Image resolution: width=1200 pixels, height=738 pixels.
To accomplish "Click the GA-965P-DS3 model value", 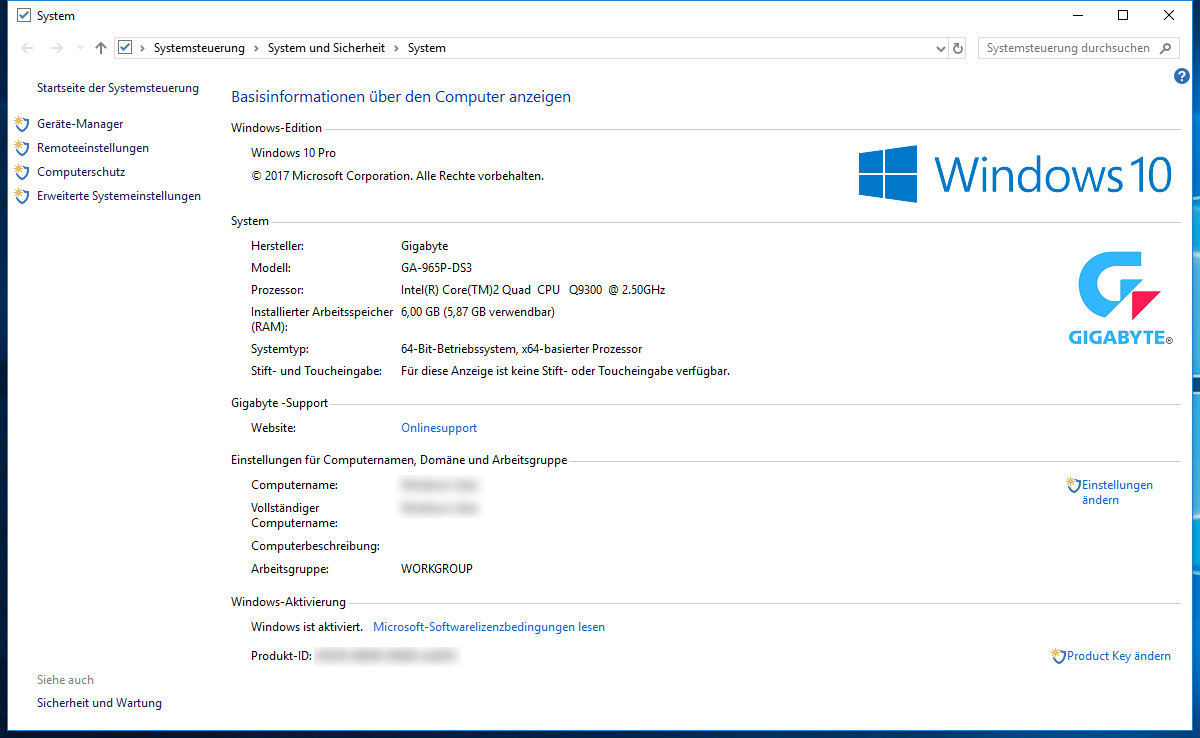I will [436, 268].
